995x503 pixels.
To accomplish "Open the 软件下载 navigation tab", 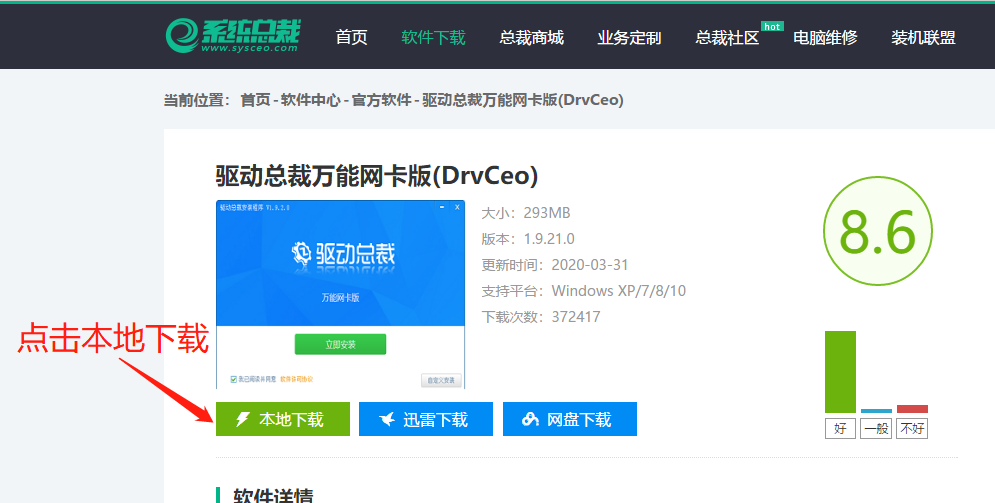I will [x=433, y=37].
